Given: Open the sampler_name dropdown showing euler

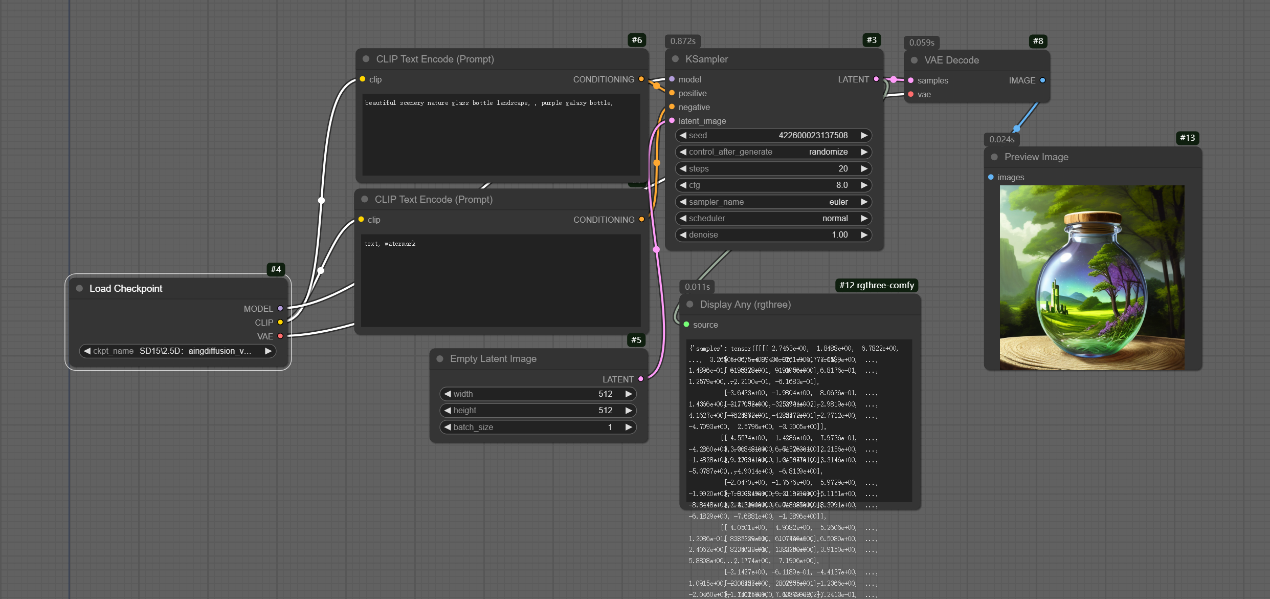Looking at the screenshot, I should [x=774, y=202].
